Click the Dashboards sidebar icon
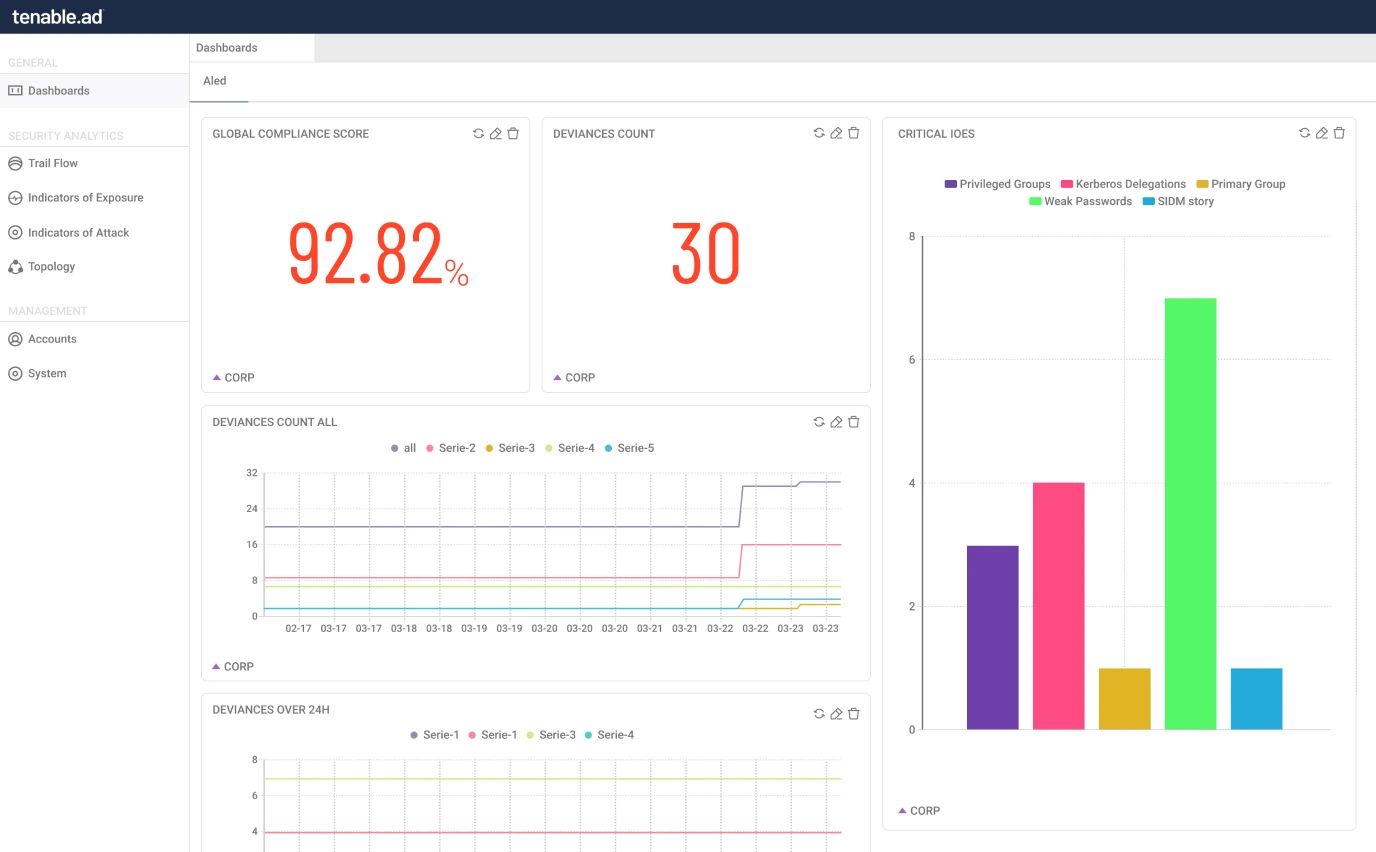 (x=15, y=91)
